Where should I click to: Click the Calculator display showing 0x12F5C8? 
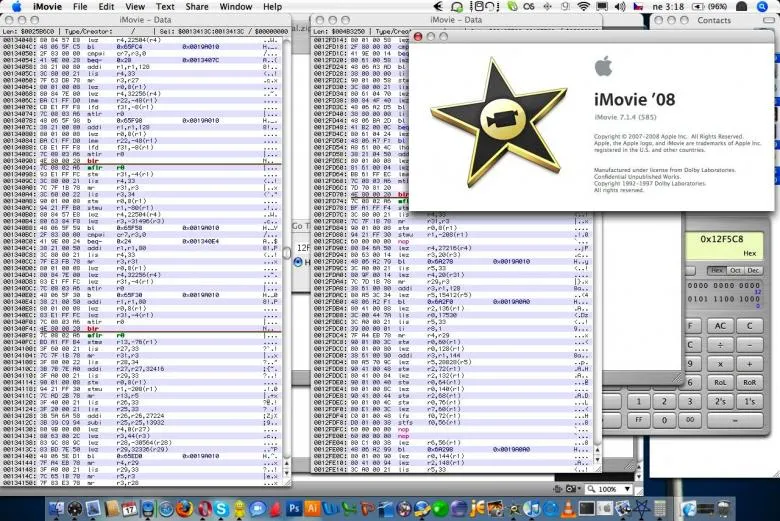[x=724, y=245]
